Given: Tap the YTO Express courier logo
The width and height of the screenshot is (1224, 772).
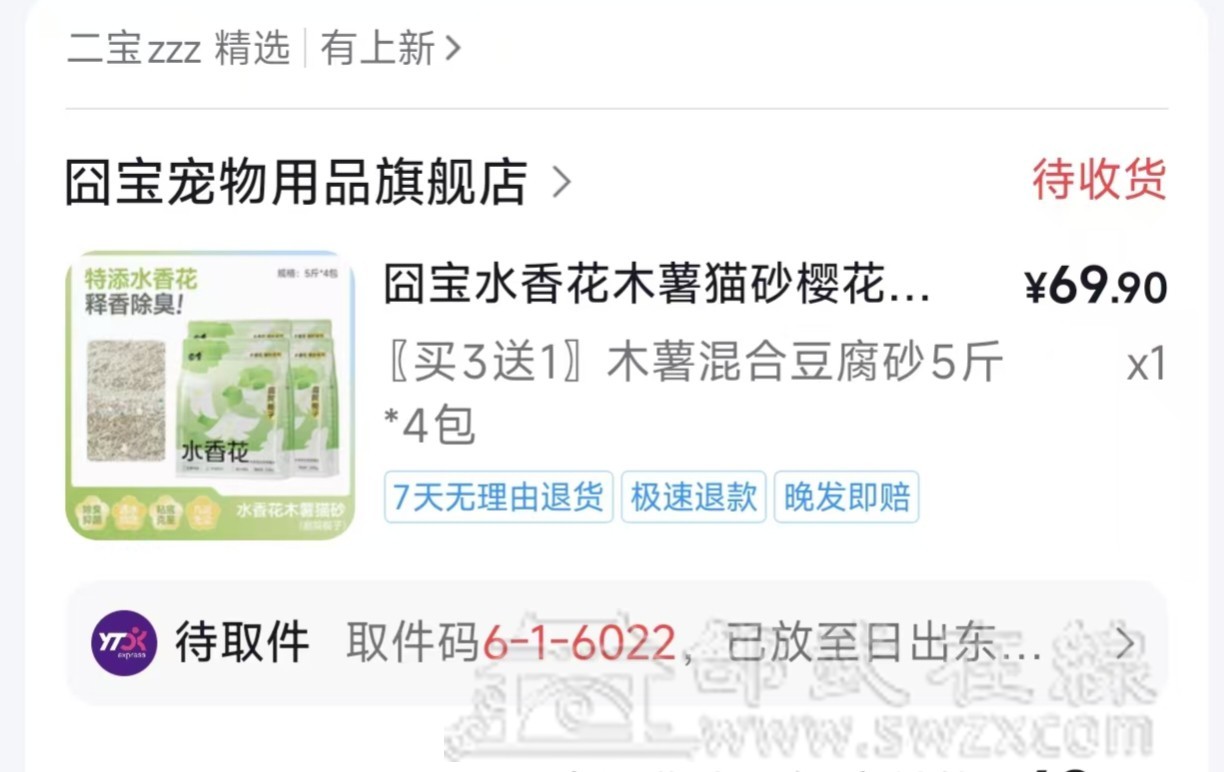Looking at the screenshot, I should coord(124,643).
